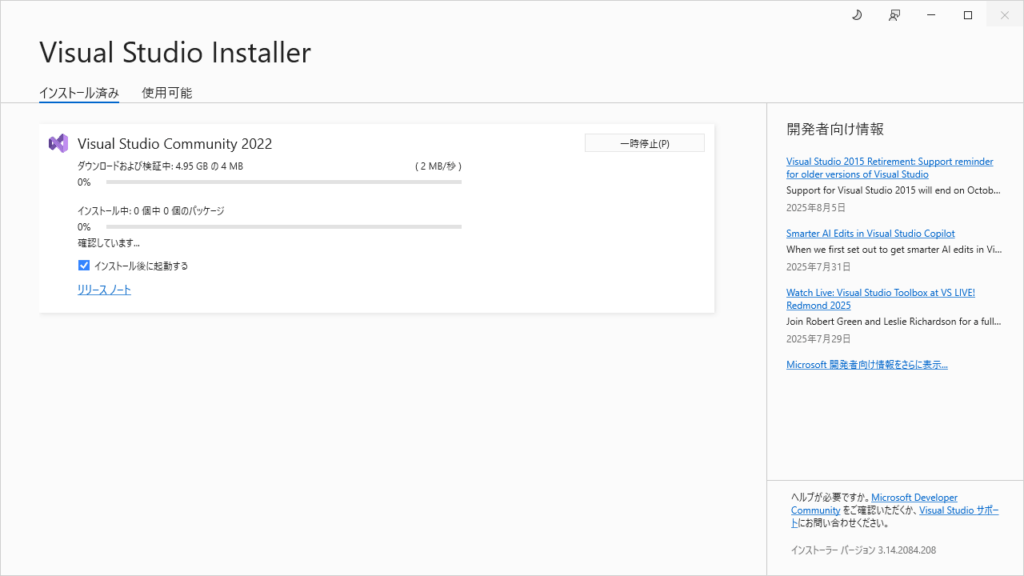Open Visual Studio 2015 Retirement article link
Image resolution: width=1024 pixels, height=576 pixels.
click(889, 168)
